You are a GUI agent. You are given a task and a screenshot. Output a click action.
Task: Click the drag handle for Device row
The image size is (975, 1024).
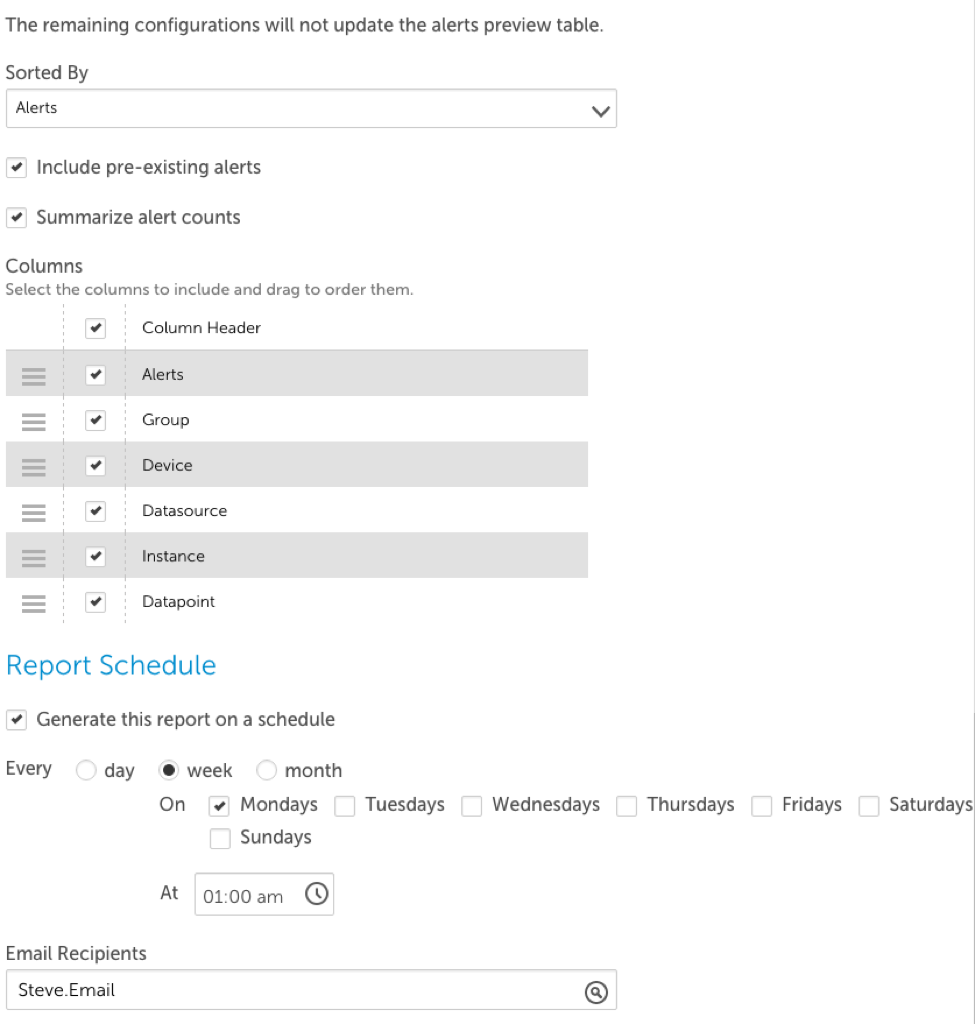coord(33,467)
